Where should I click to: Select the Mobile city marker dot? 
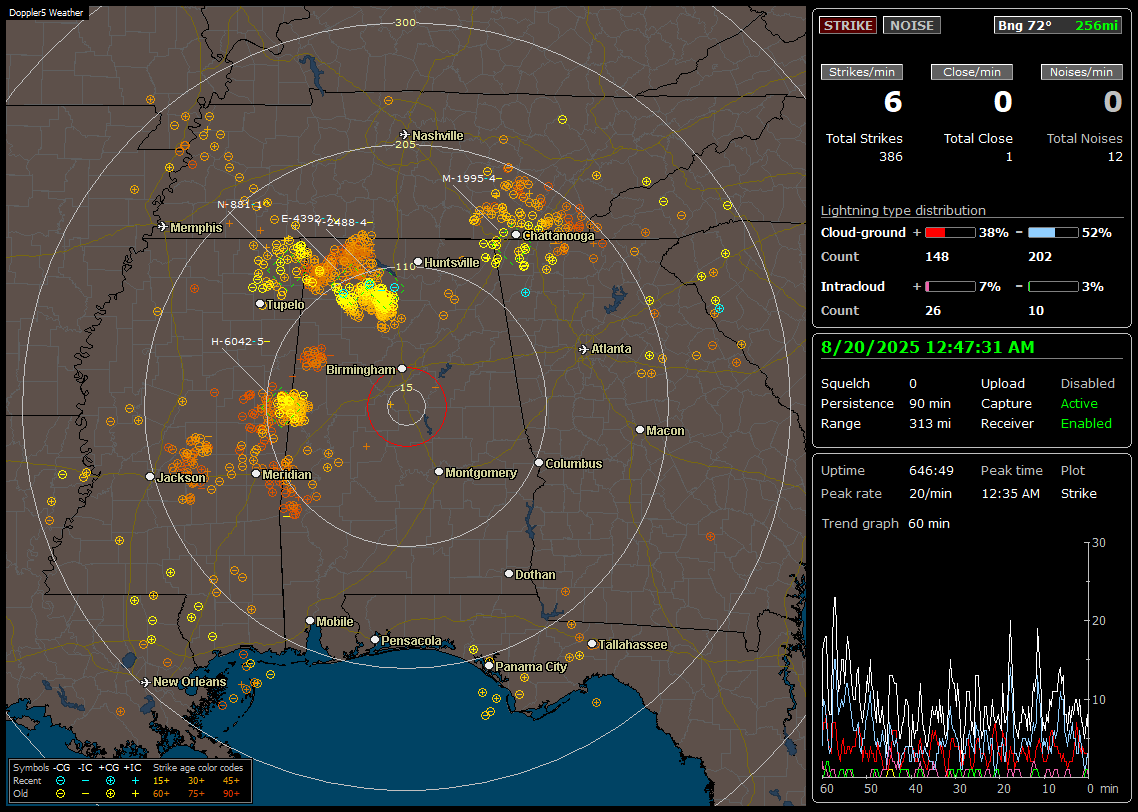coord(310,620)
